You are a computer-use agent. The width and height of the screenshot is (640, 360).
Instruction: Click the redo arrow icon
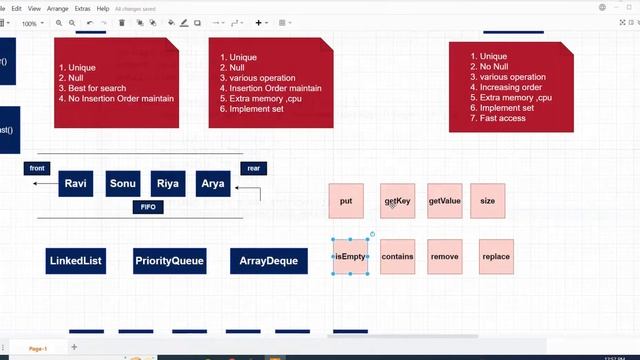[104, 23]
